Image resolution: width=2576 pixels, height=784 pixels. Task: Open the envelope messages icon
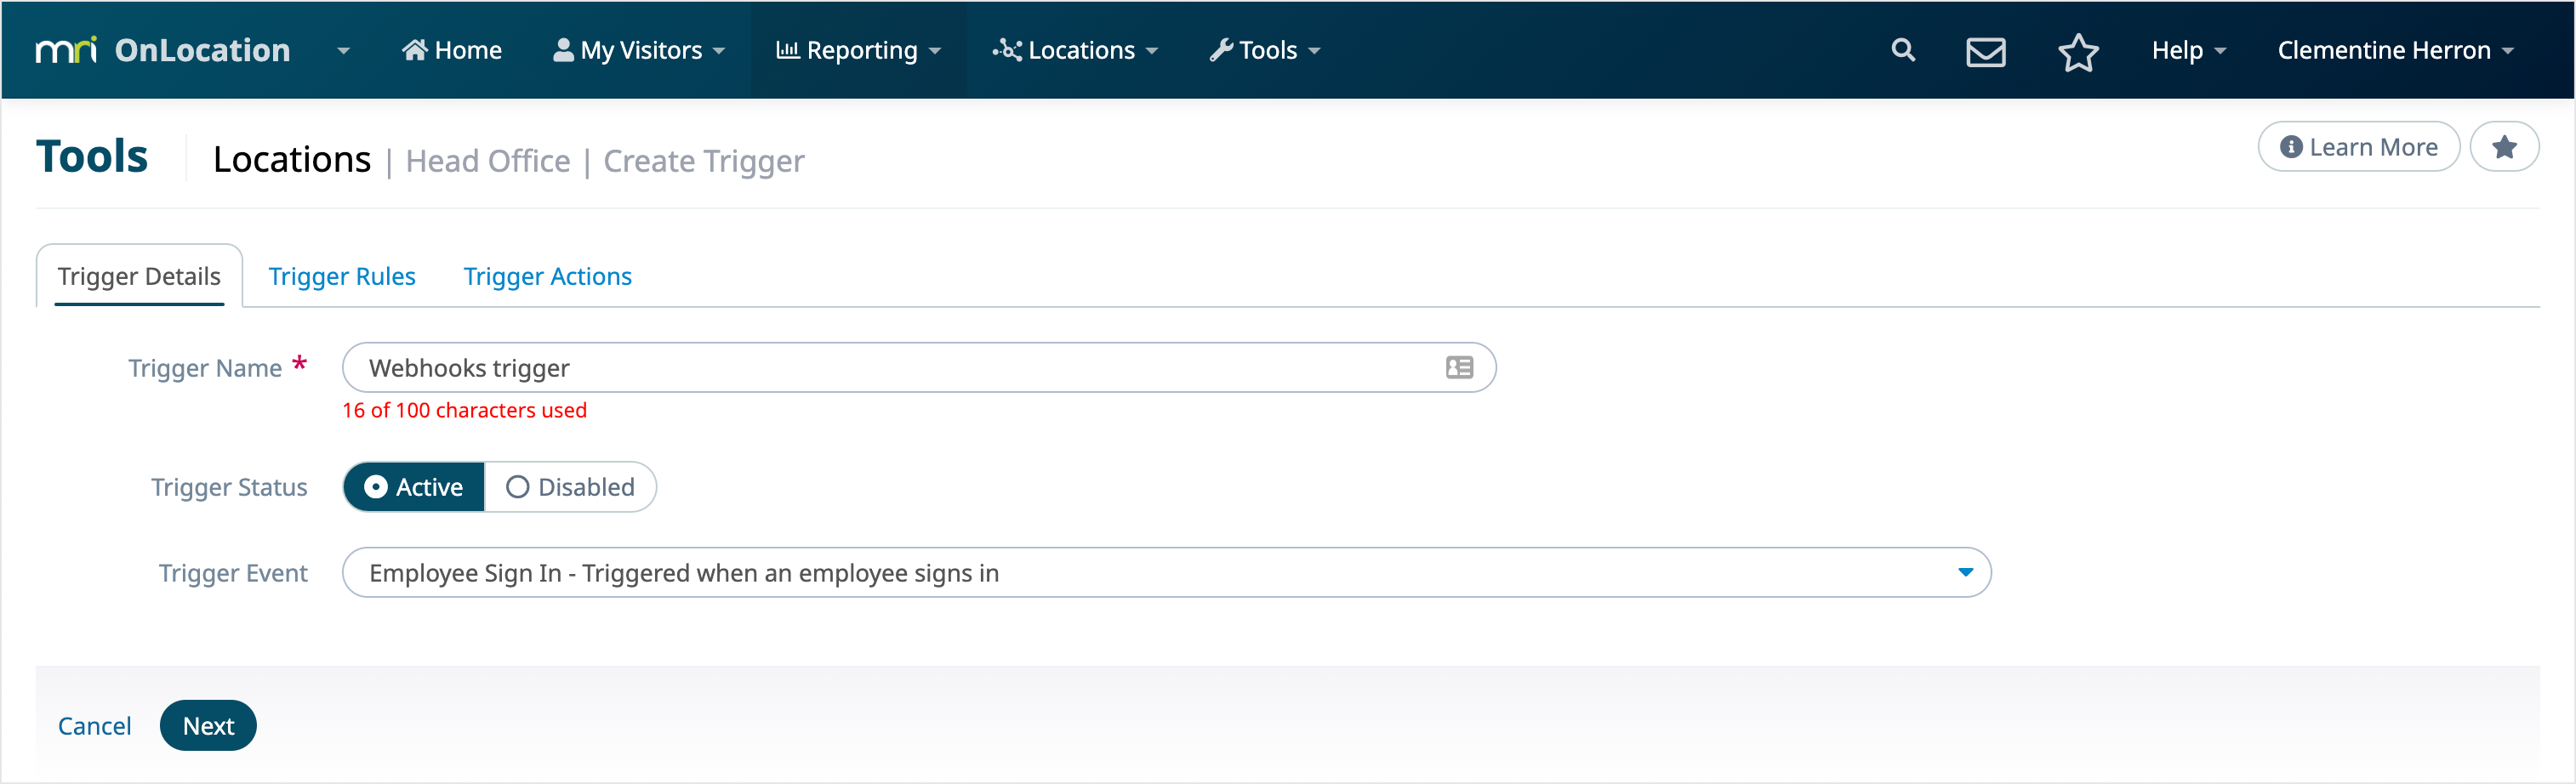[x=1986, y=51]
